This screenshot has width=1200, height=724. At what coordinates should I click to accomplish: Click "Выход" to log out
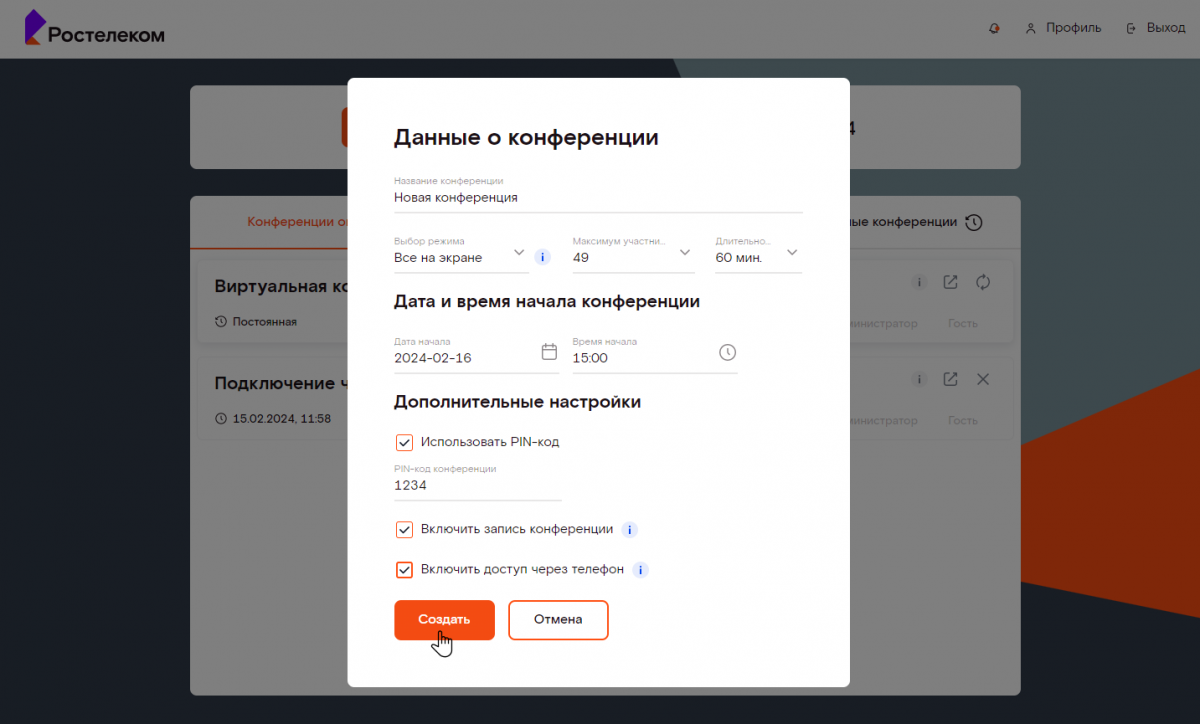pos(1156,28)
